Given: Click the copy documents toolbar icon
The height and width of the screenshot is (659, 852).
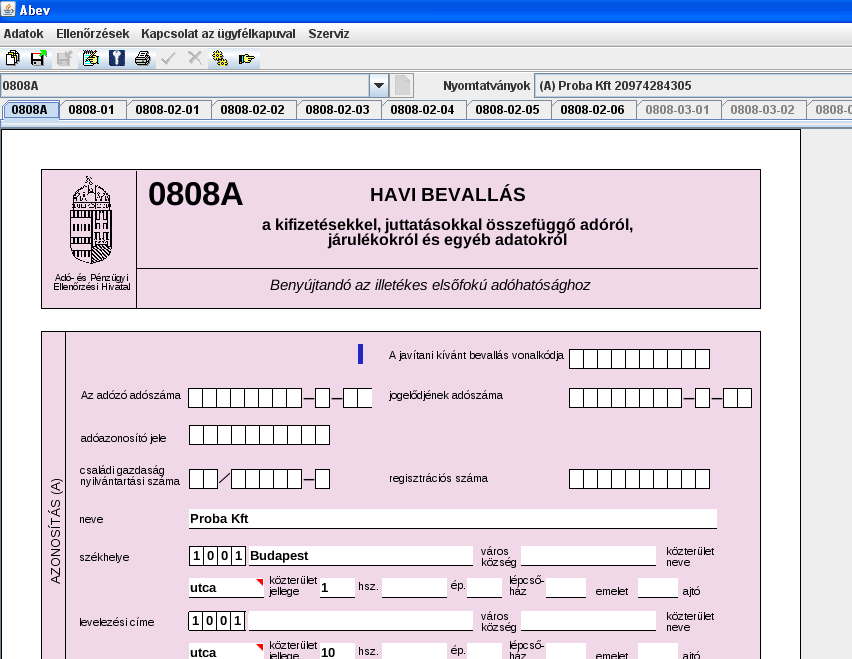Looking at the screenshot, I should click(12, 58).
